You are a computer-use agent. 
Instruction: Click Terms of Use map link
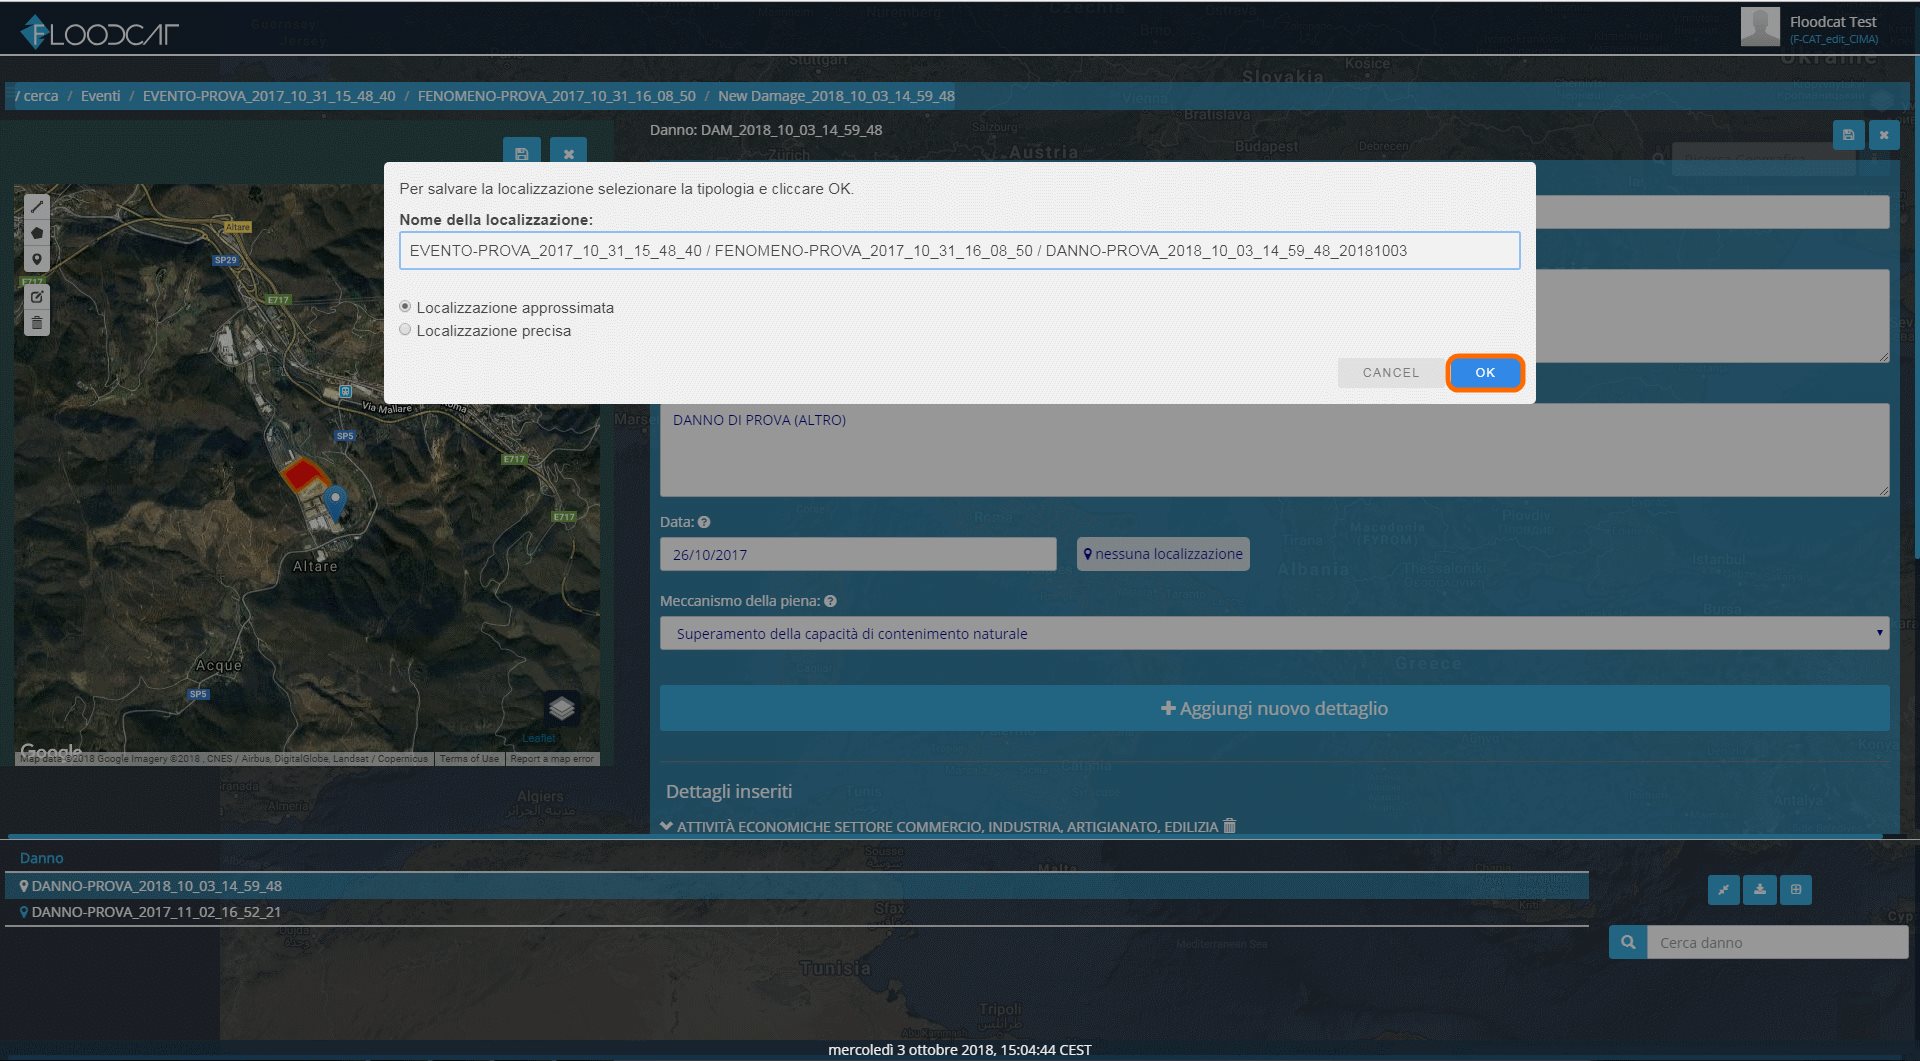(469, 759)
